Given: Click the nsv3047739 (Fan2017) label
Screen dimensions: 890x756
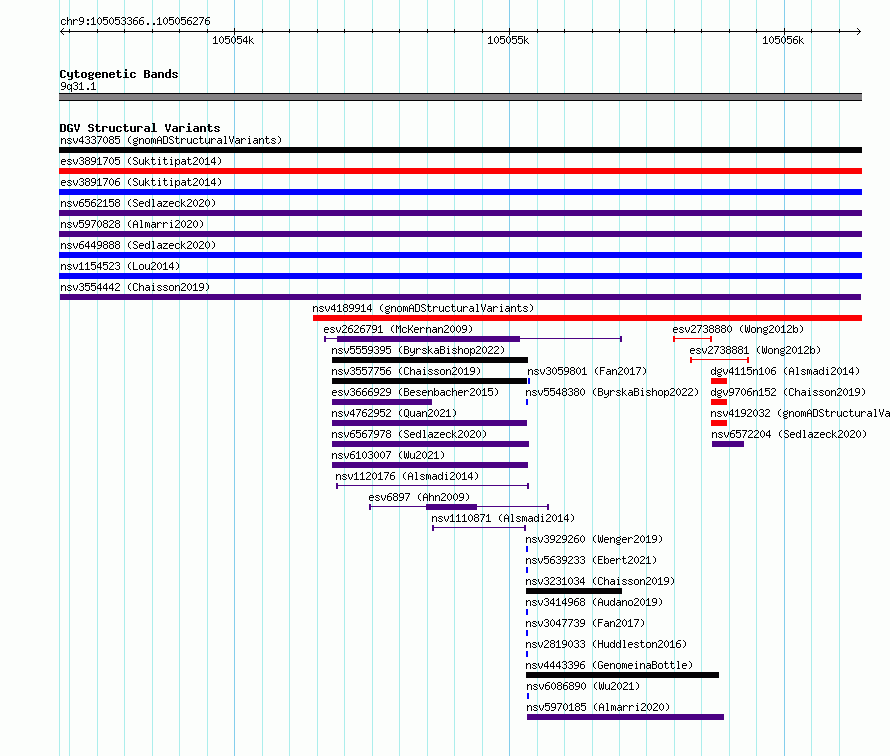Looking at the screenshot, I should click(x=585, y=623).
